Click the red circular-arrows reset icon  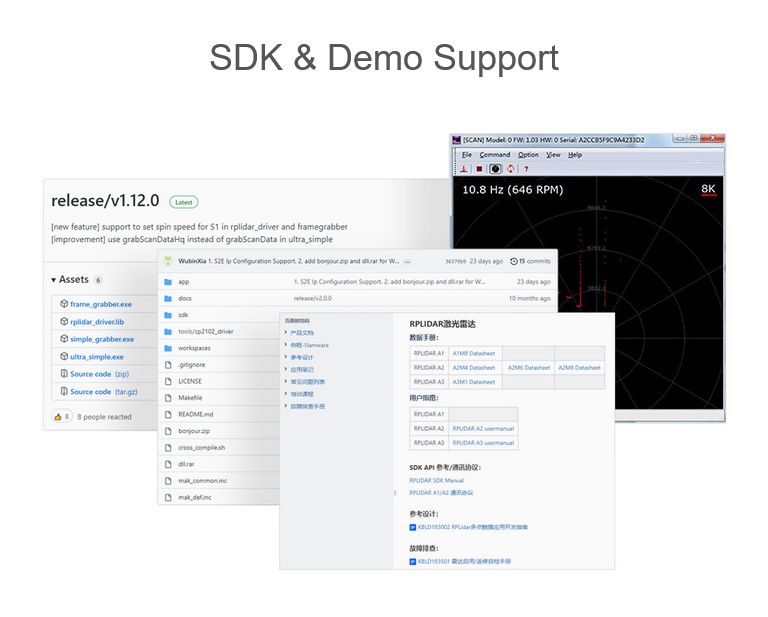click(511, 169)
